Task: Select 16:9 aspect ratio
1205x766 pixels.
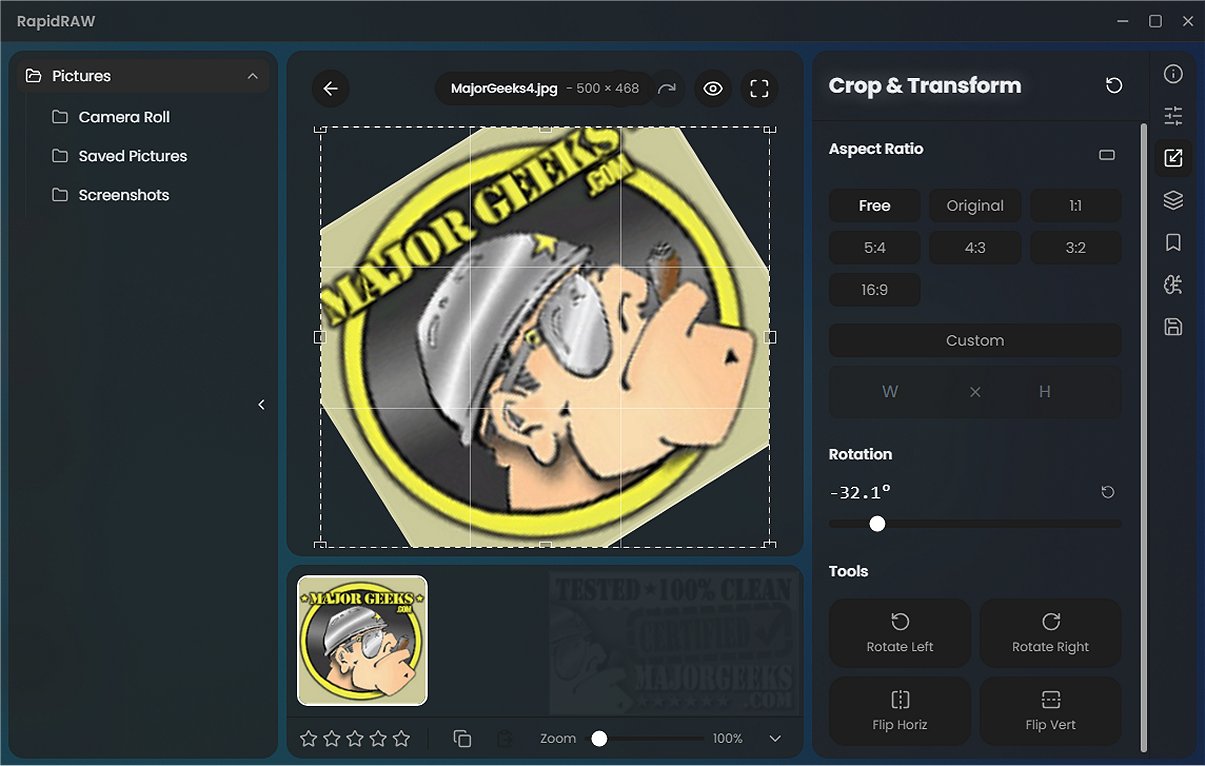Action: [x=874, y=289]
